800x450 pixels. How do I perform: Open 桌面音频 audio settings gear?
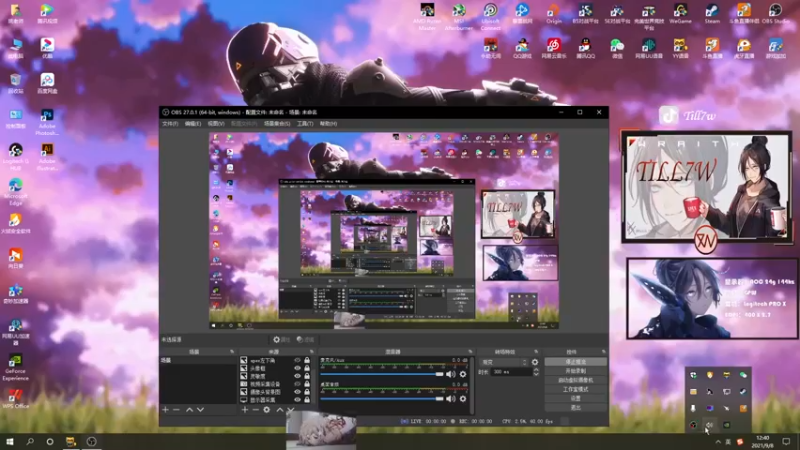click(x=463, y=398)
